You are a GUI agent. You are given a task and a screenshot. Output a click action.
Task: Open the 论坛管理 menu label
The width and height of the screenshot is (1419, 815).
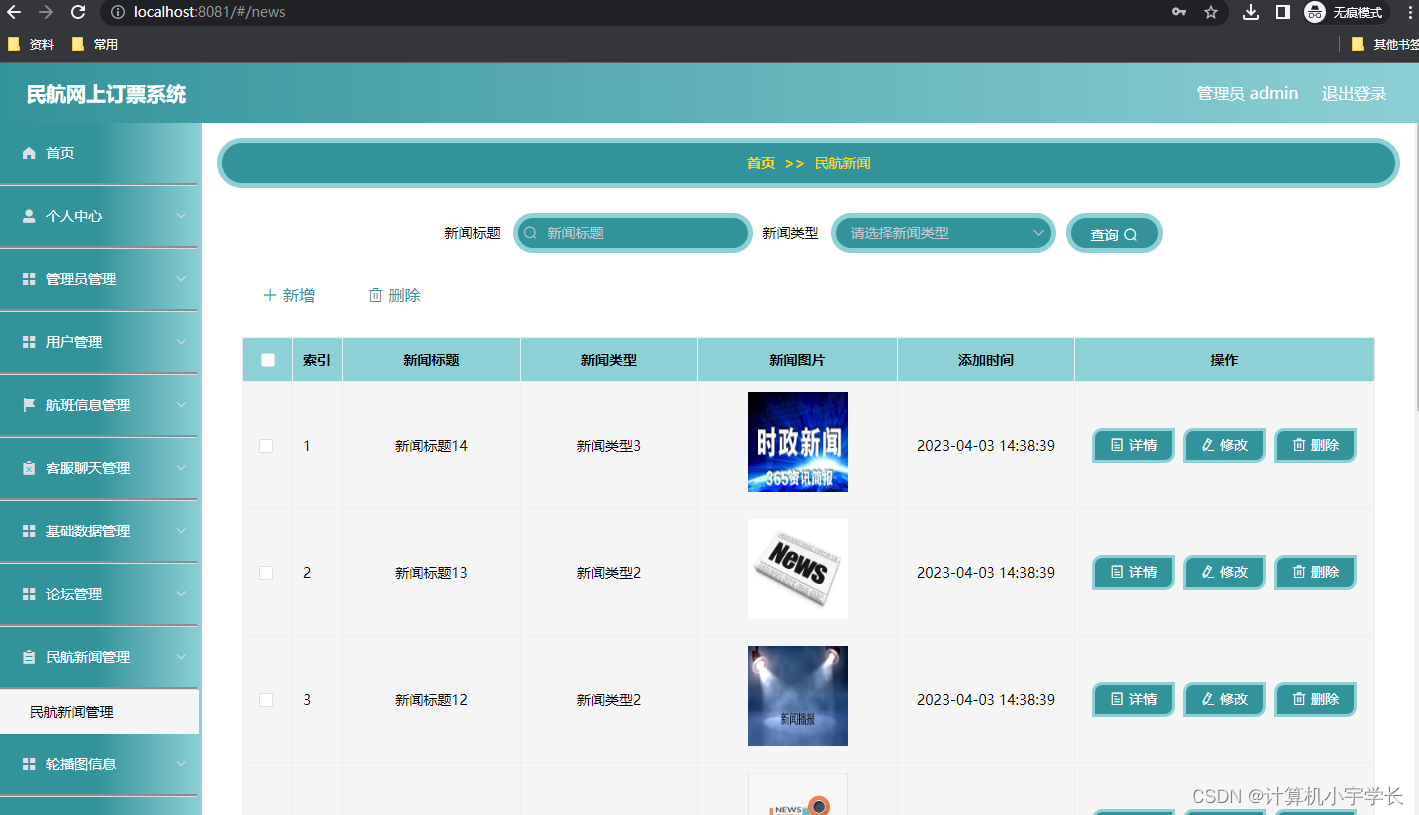click(x=74, y=594)
